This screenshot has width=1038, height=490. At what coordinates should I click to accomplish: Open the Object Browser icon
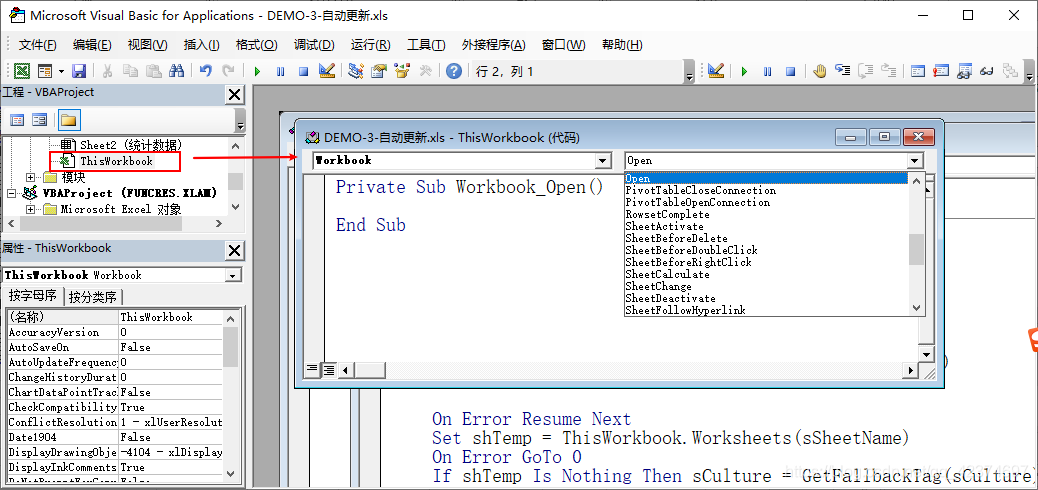[402, 72]
